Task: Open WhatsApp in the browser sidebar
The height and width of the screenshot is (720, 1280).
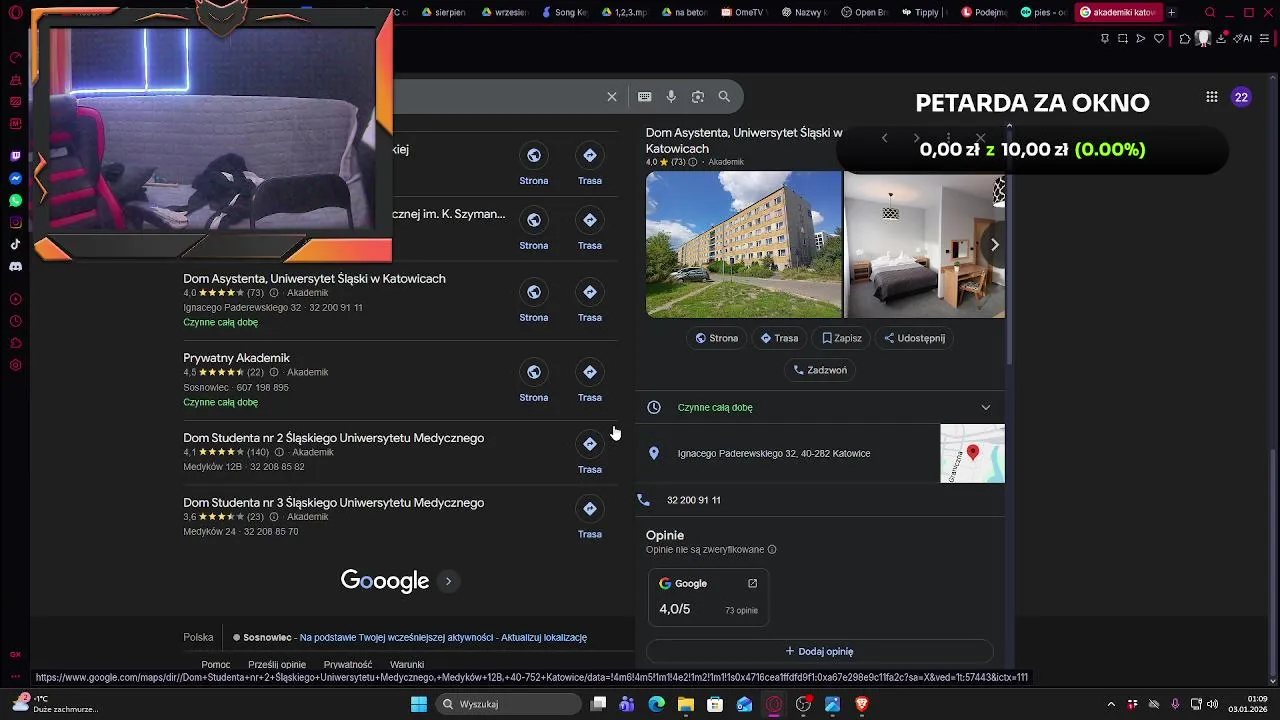Action: [15, 200]
